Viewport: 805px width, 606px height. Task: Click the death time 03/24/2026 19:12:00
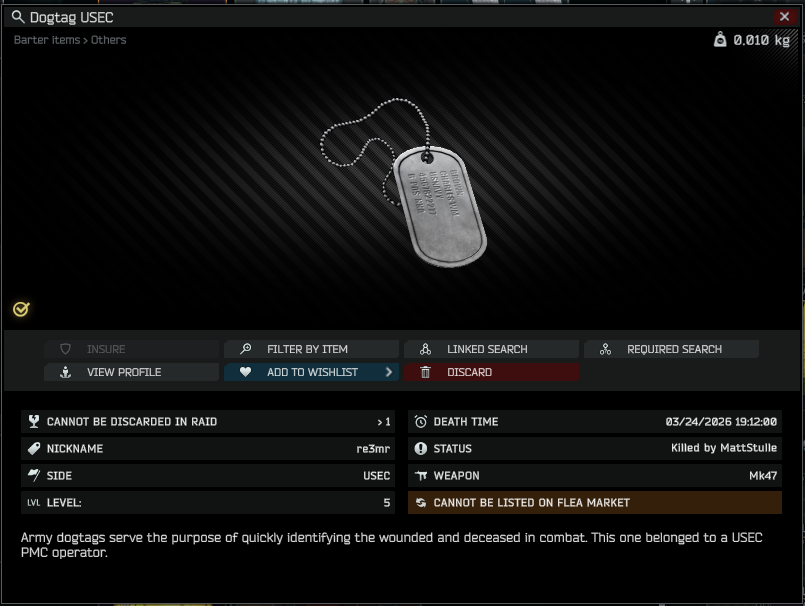(721, 422)
